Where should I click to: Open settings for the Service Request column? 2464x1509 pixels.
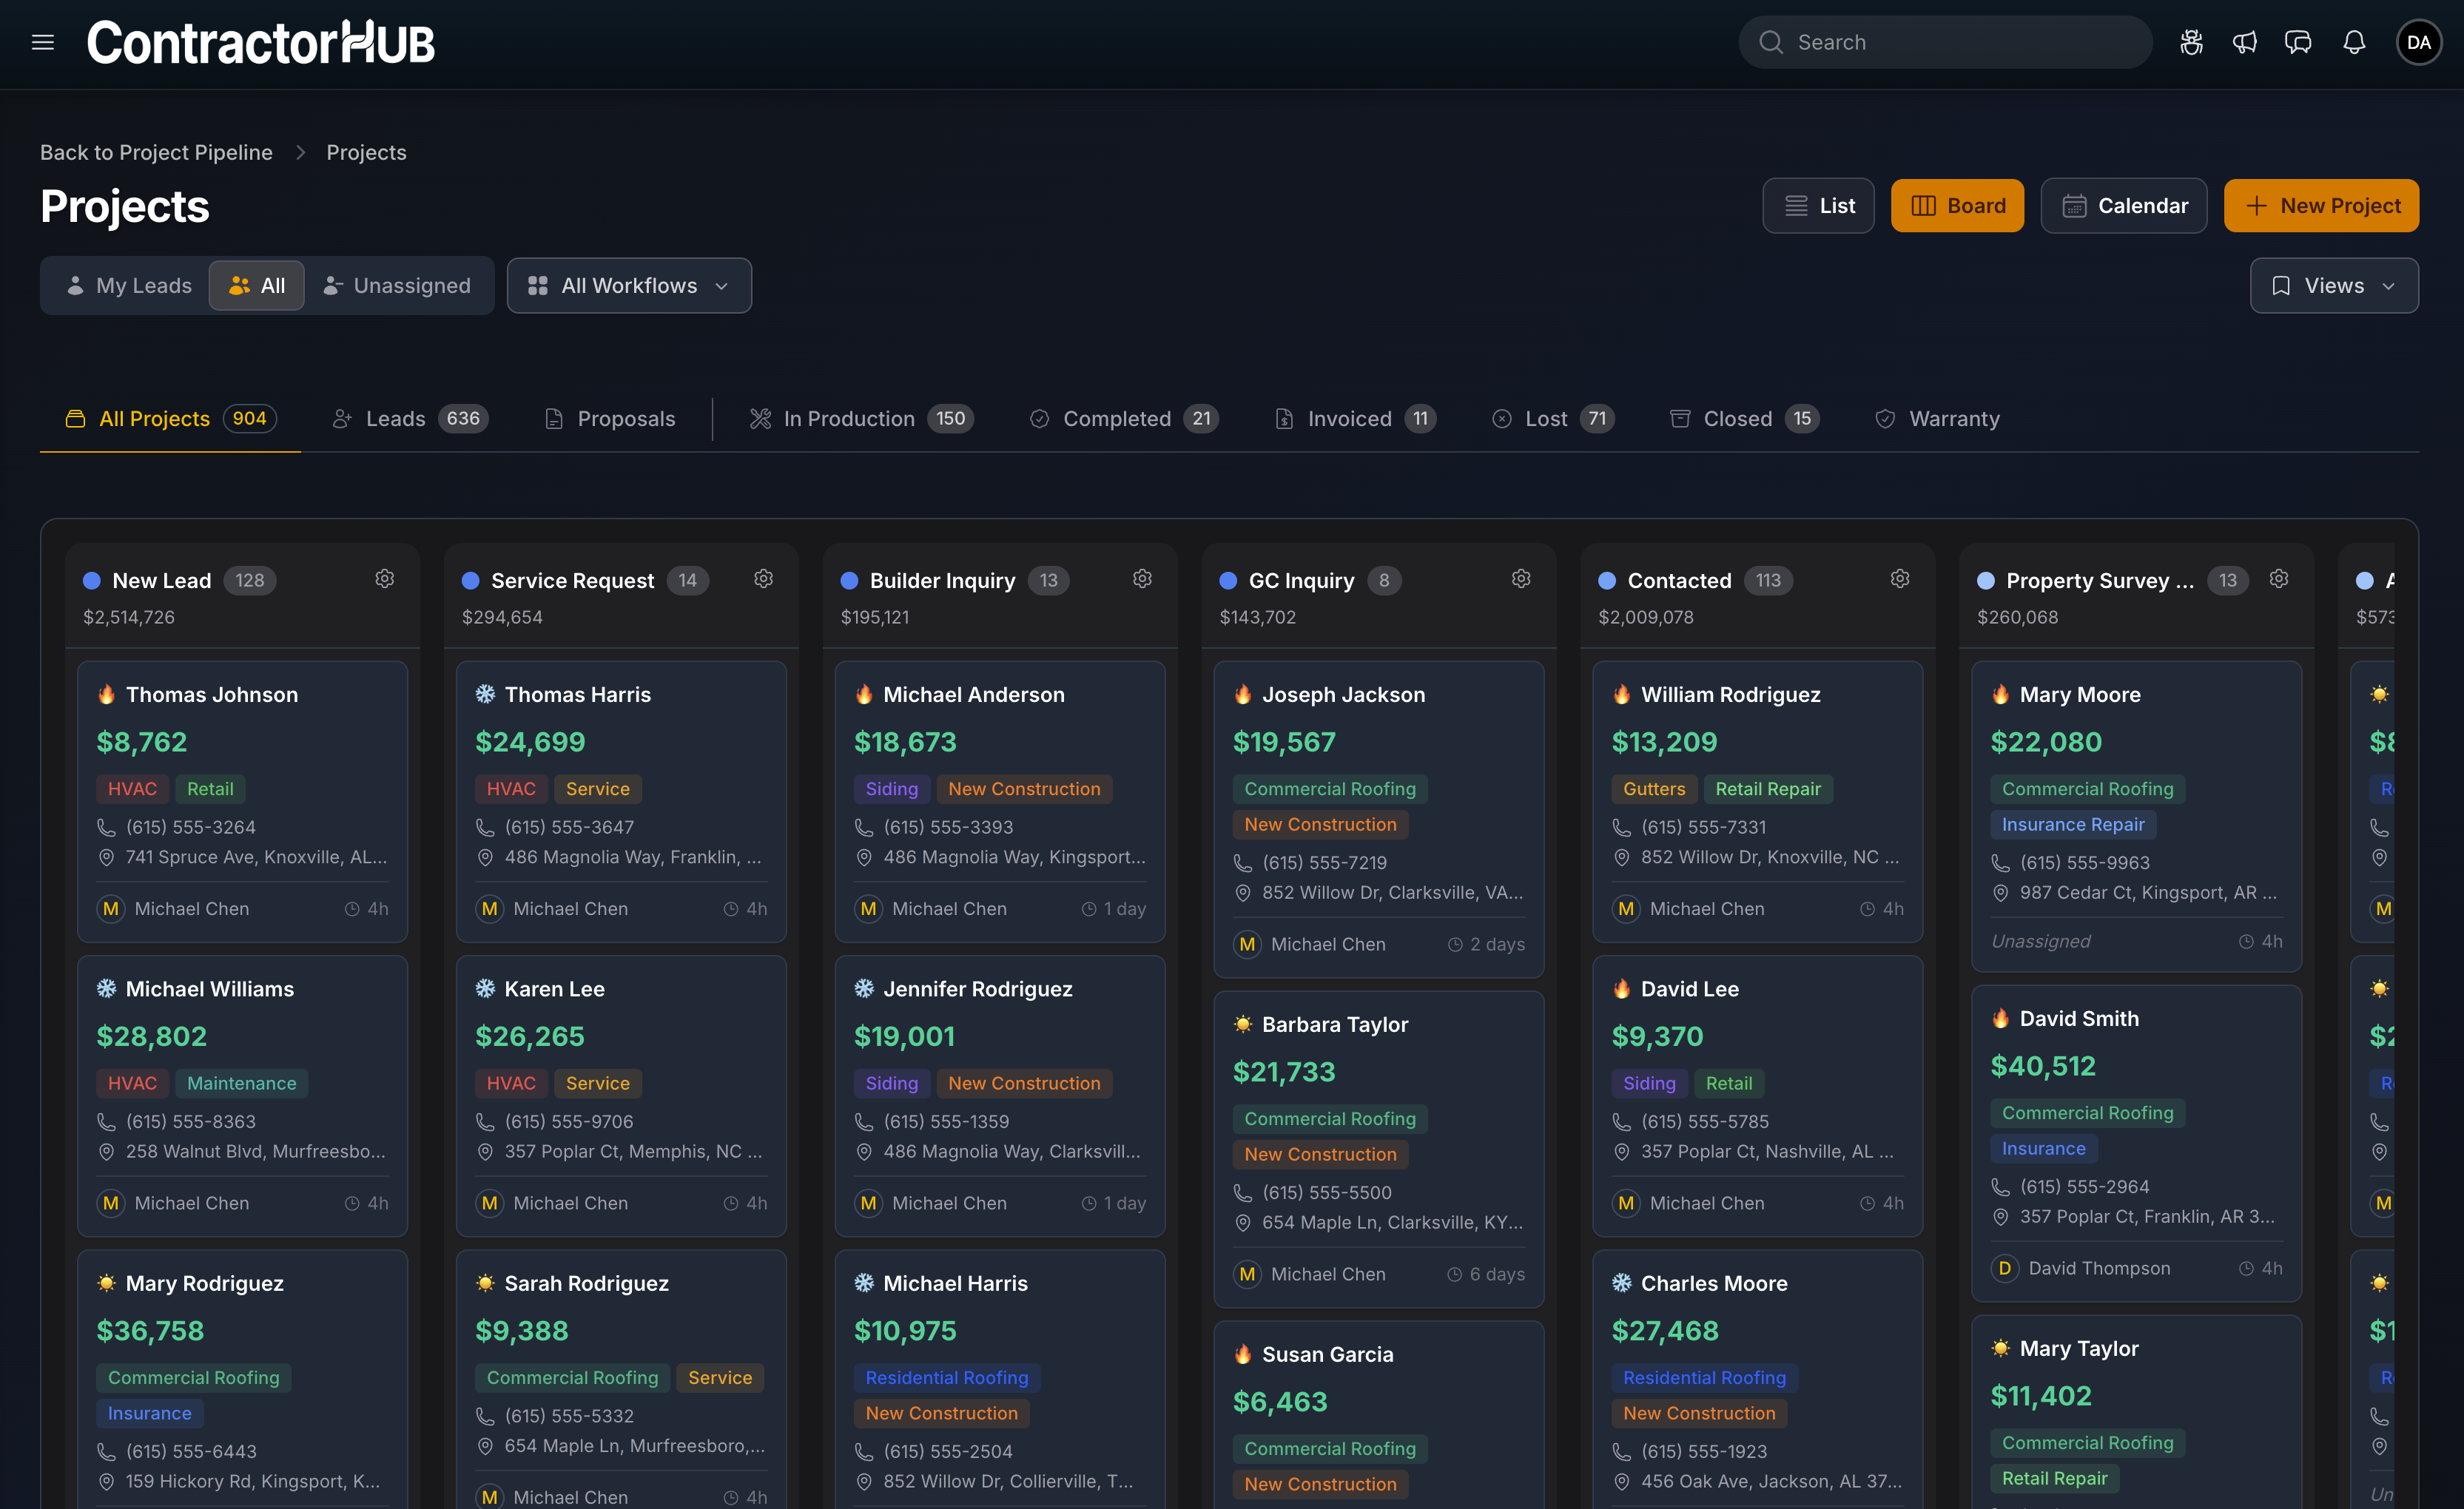pyautogui.click(x=763, y=578)
